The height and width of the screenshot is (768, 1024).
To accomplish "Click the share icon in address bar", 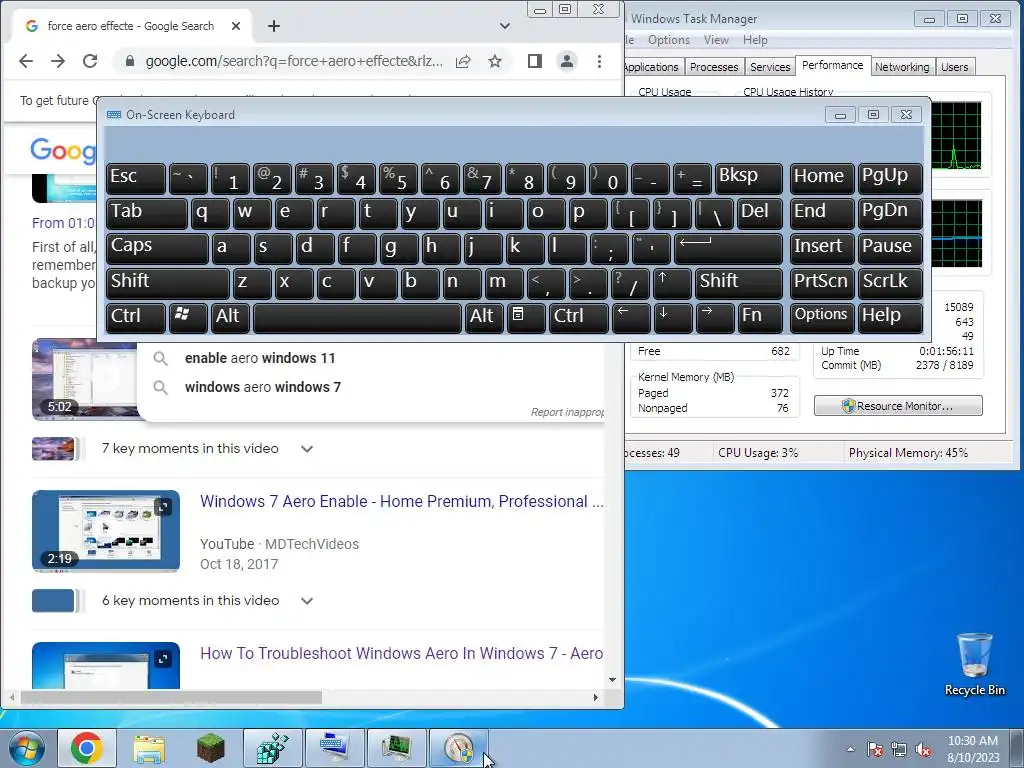I will [463, 61].
